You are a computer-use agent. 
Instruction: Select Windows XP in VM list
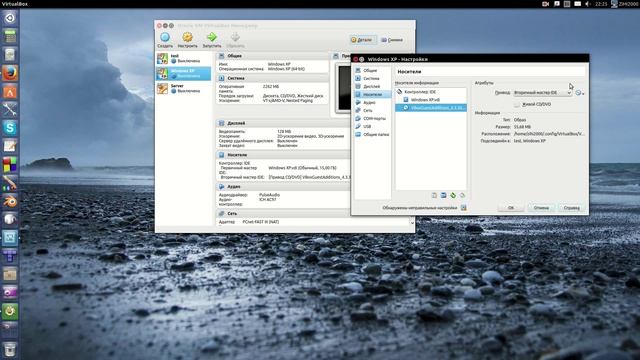pos(184,73)
